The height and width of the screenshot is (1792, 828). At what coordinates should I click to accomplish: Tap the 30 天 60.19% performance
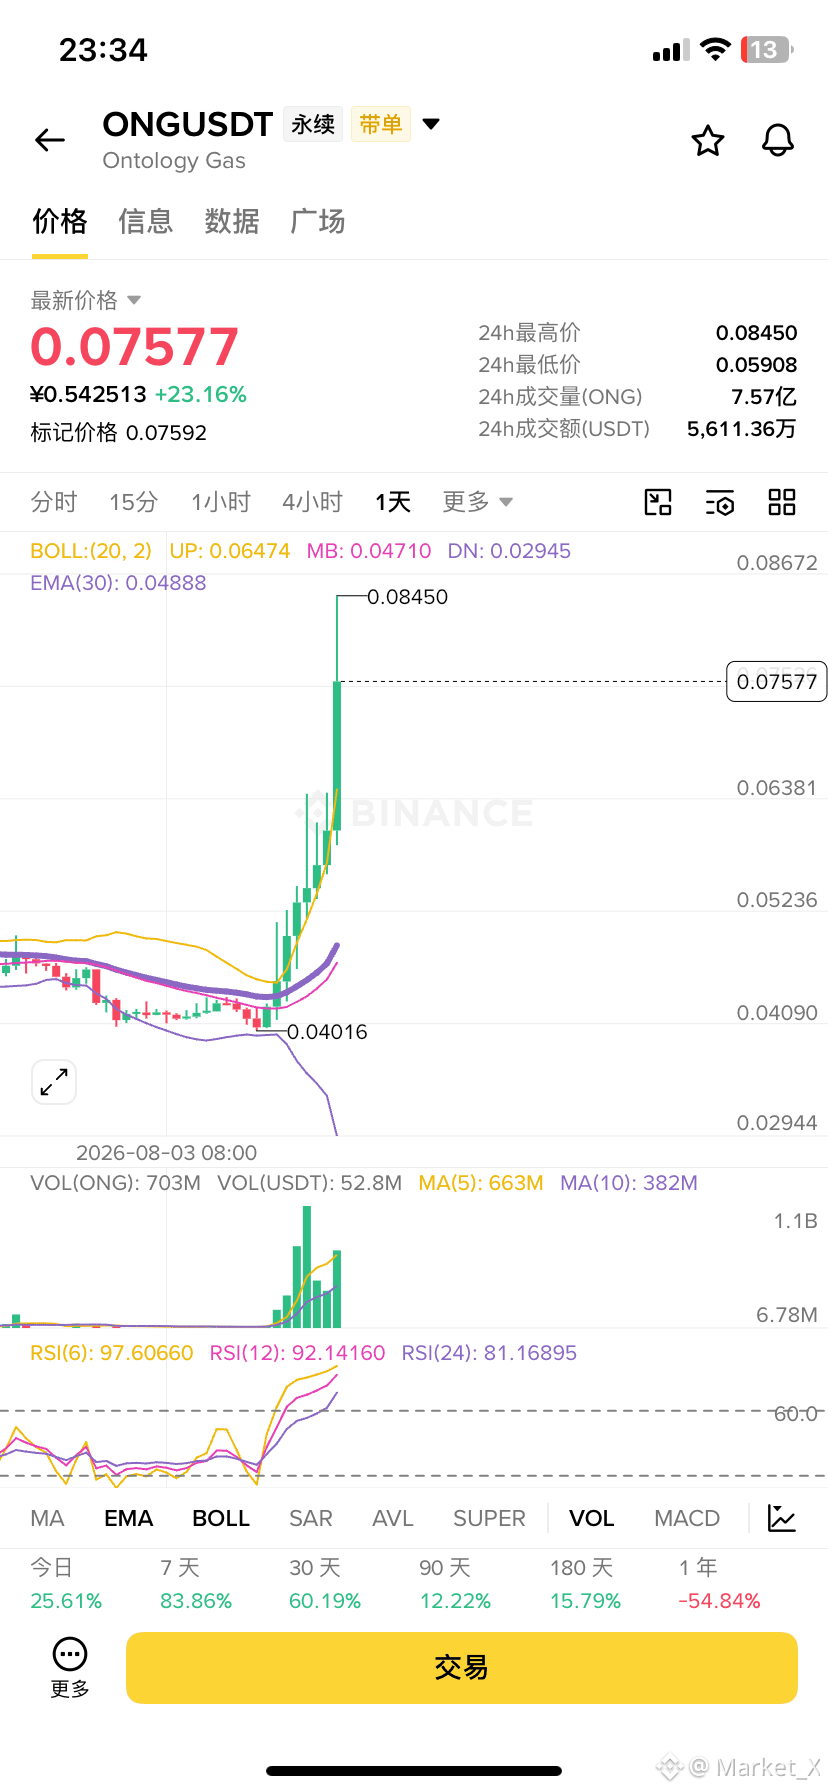pyautogui.click(x=325, y=1584)
